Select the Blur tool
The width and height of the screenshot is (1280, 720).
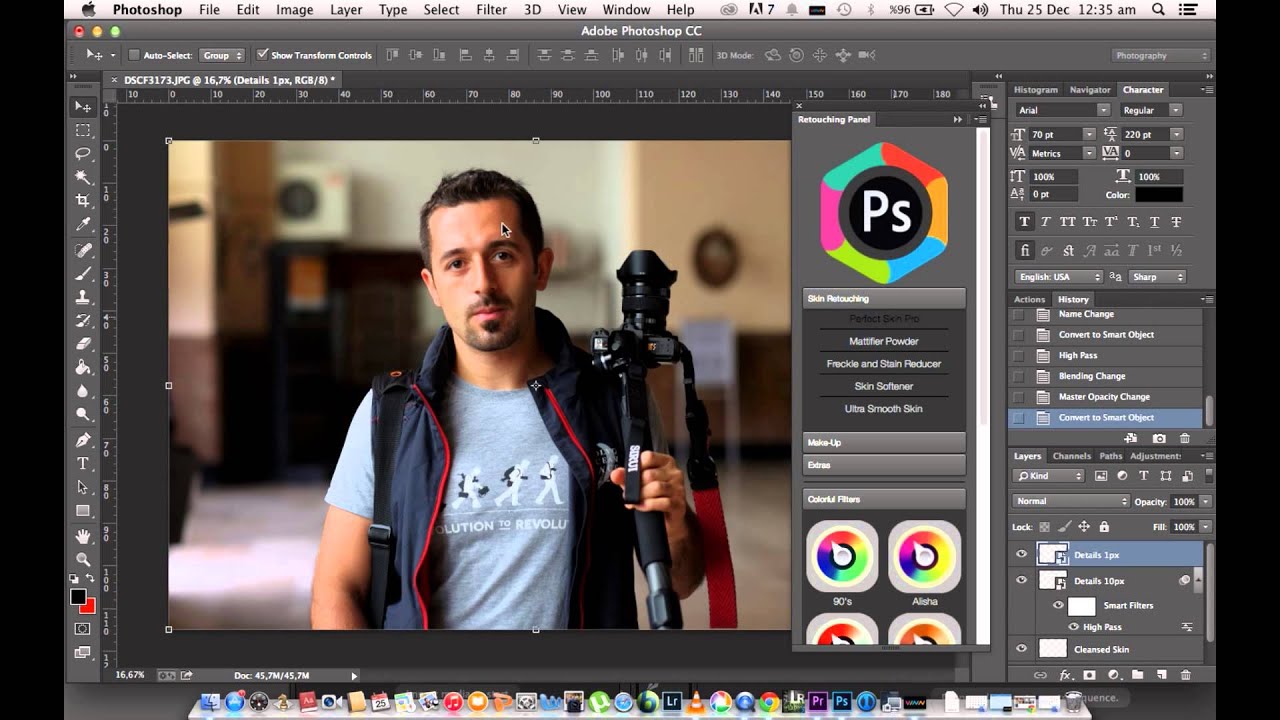point(83,391)
